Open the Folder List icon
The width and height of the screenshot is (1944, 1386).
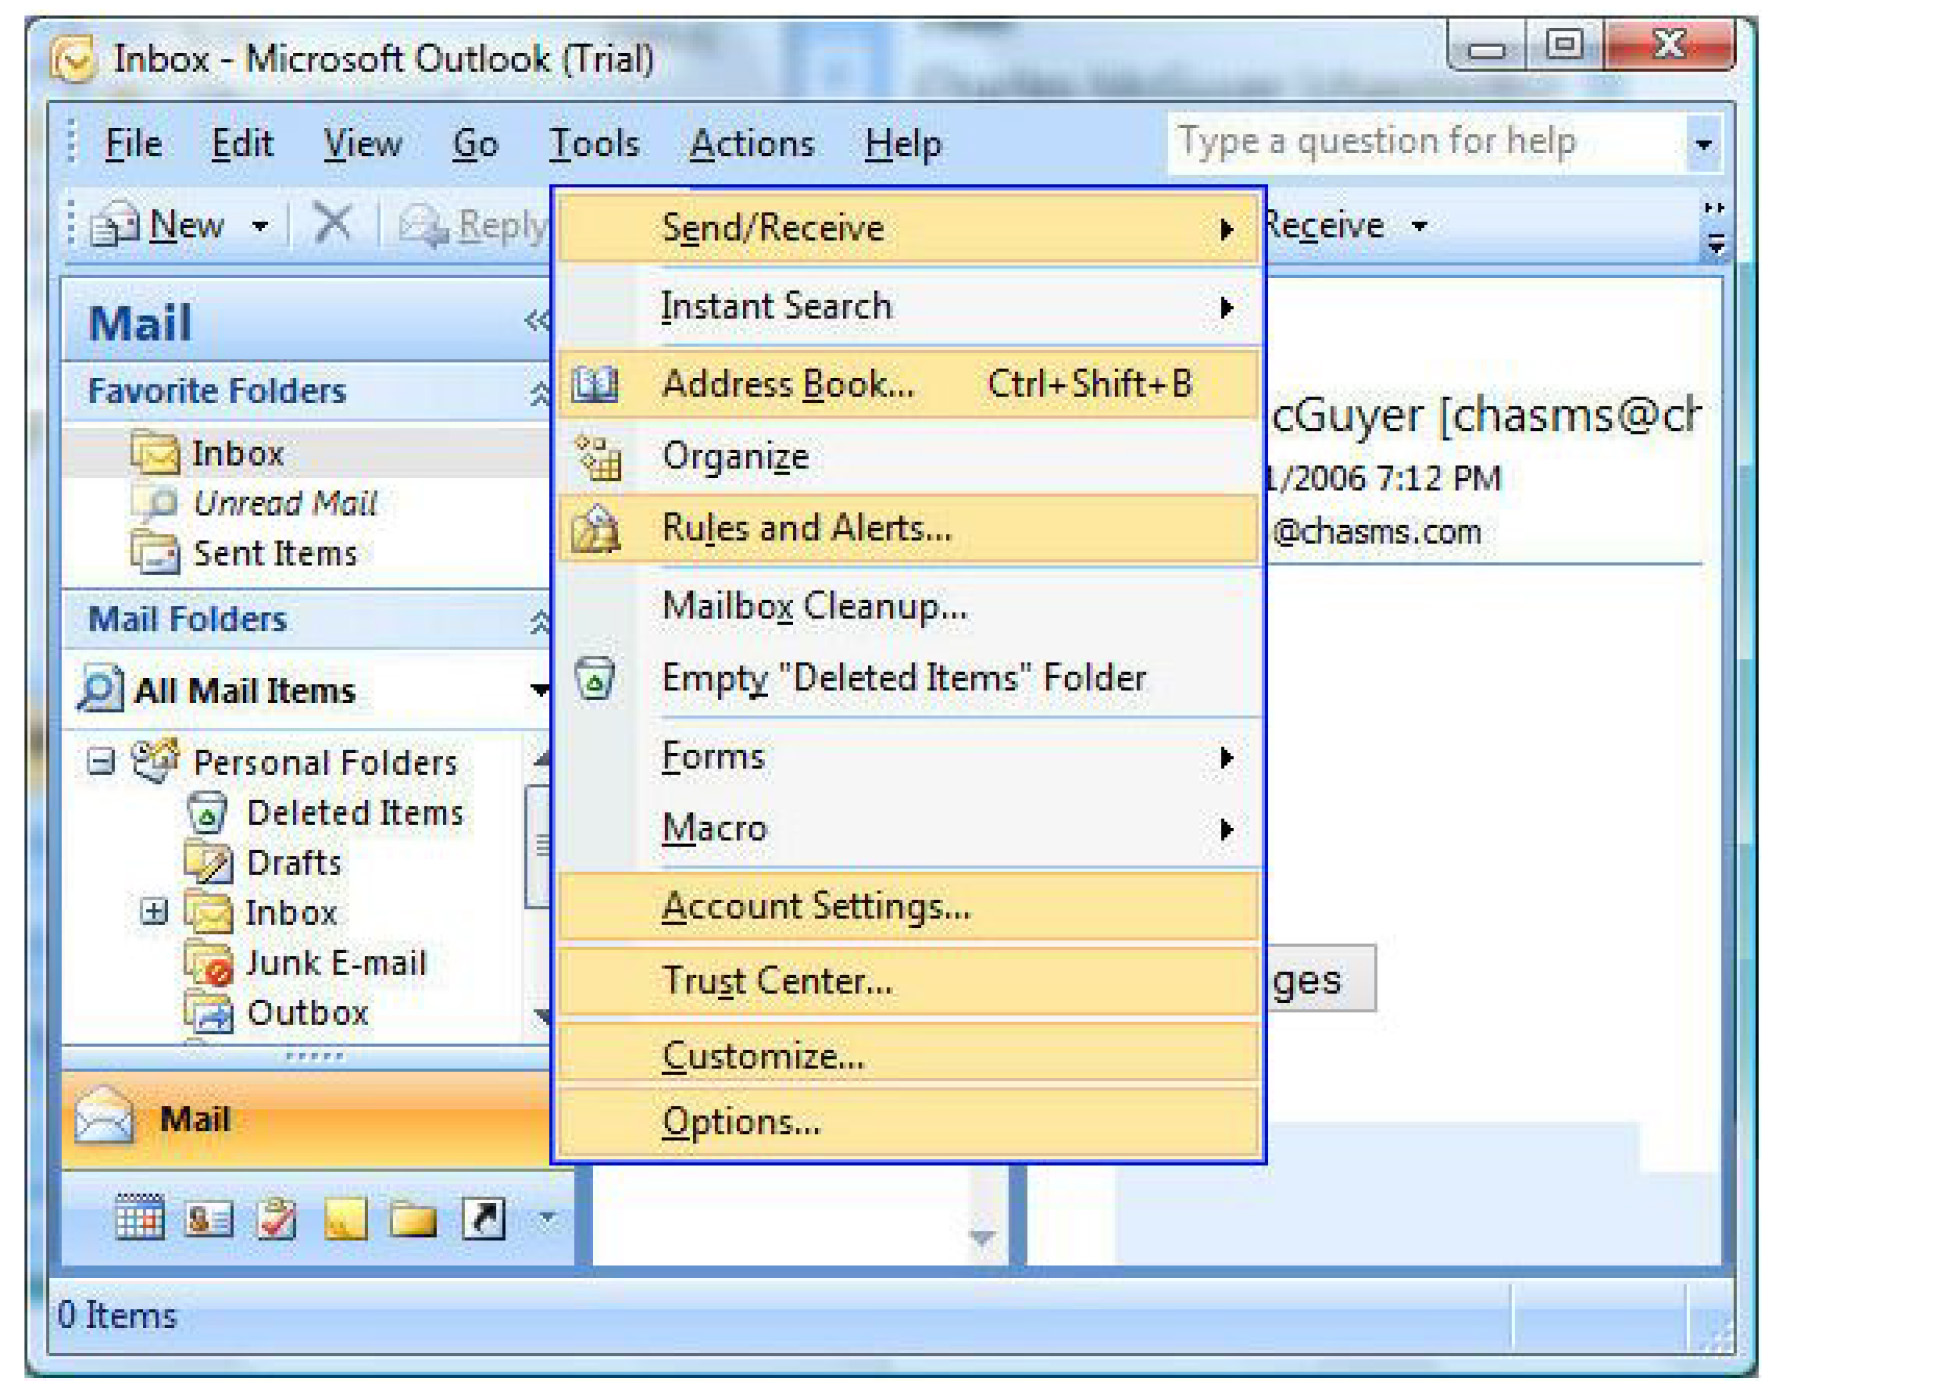pyautogui.click(x=413, y=1218)
